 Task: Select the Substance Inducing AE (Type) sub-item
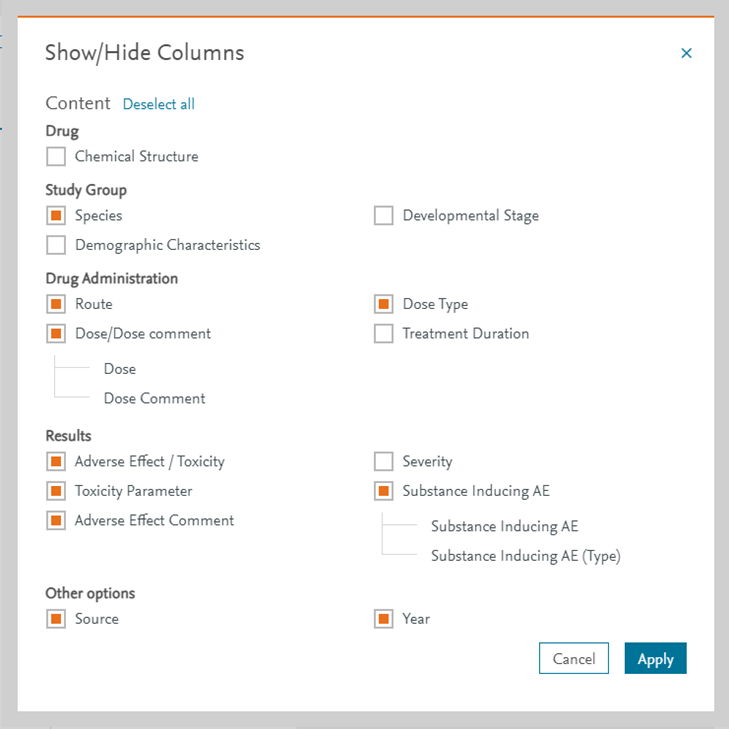(x=526, y=556)
